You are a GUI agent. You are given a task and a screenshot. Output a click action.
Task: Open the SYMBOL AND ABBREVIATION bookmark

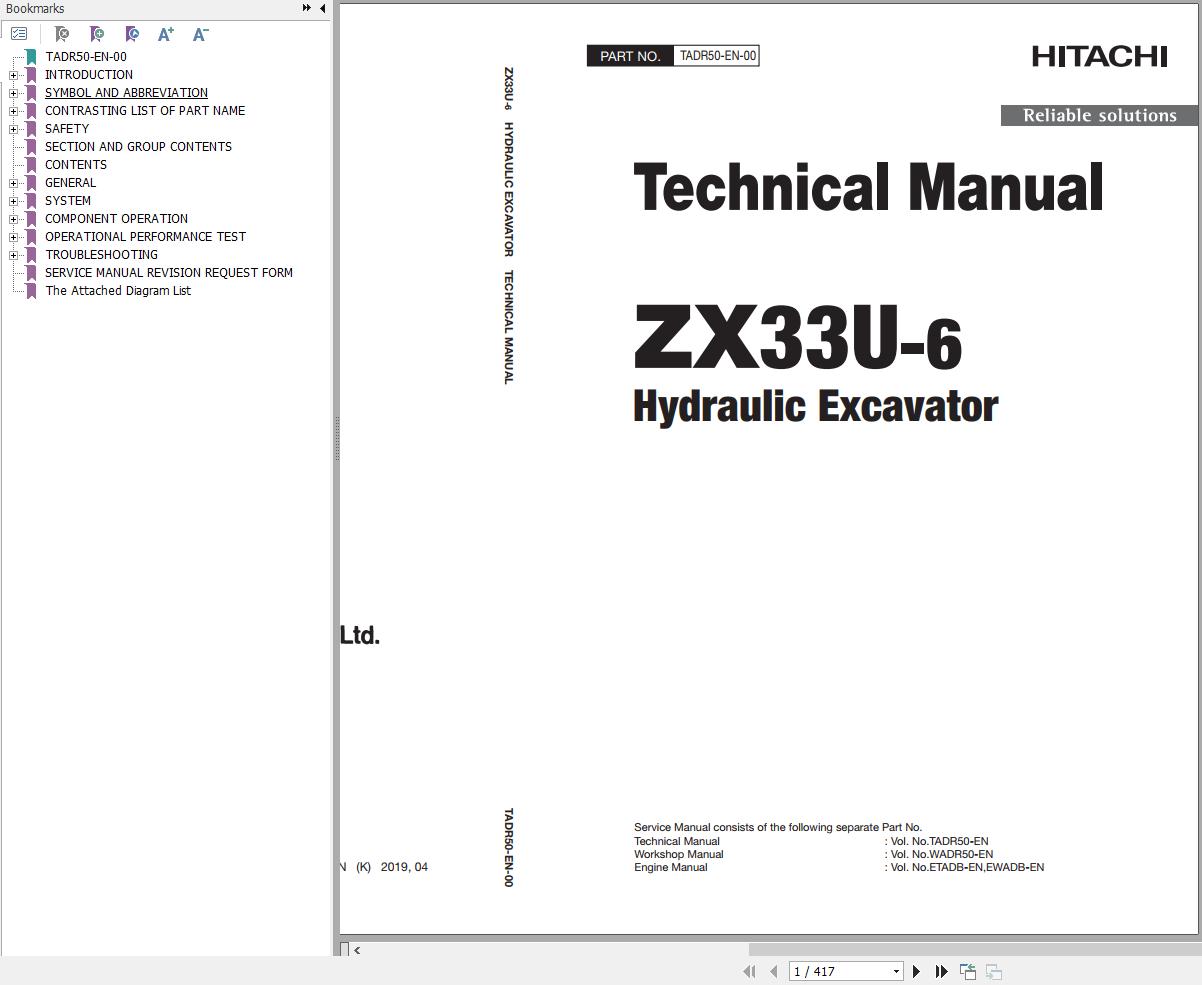[x=126, y=93]
